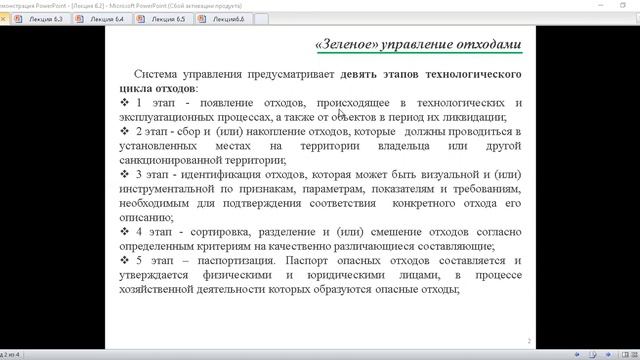Click the bold phrase девять этапов технологического
Viewport: 640px width, 360px height.
click(431, 74)
